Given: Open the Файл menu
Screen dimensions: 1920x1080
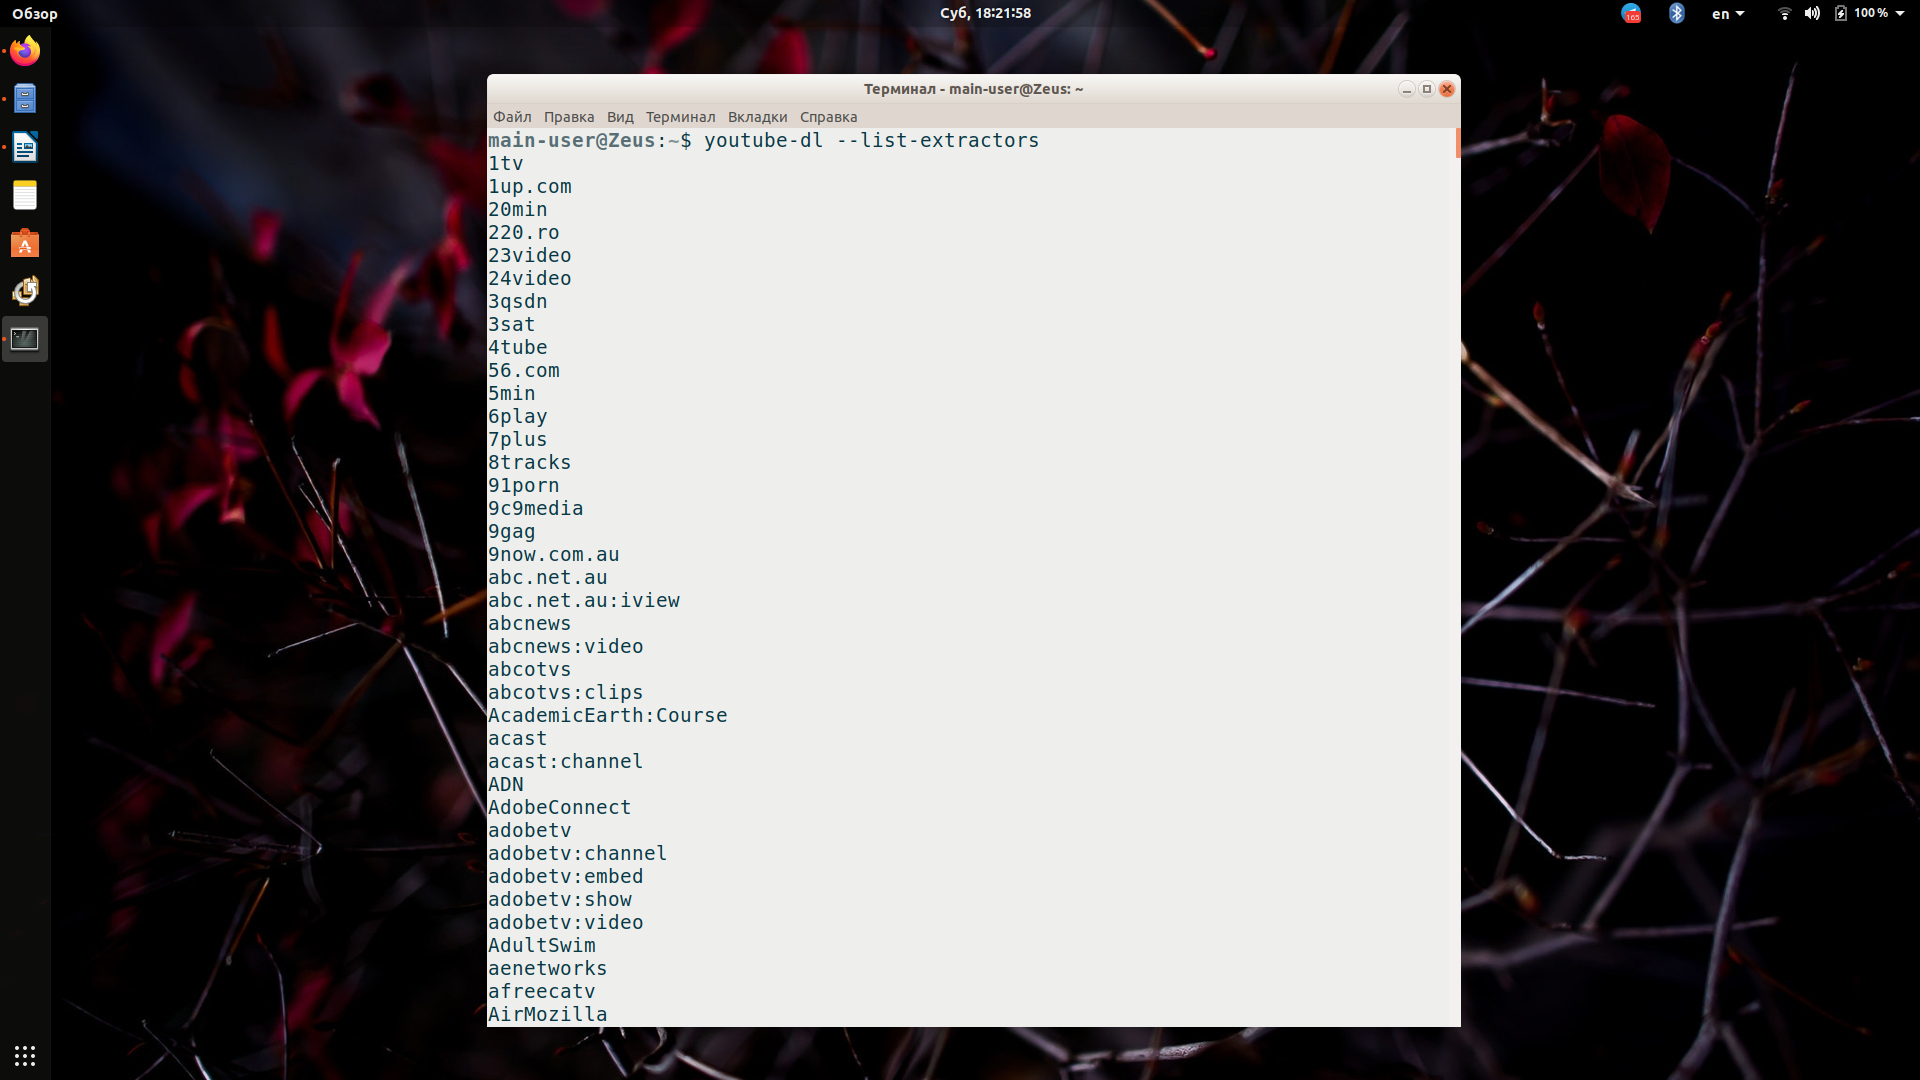Looking at the screenshot, I should (512, 117).
